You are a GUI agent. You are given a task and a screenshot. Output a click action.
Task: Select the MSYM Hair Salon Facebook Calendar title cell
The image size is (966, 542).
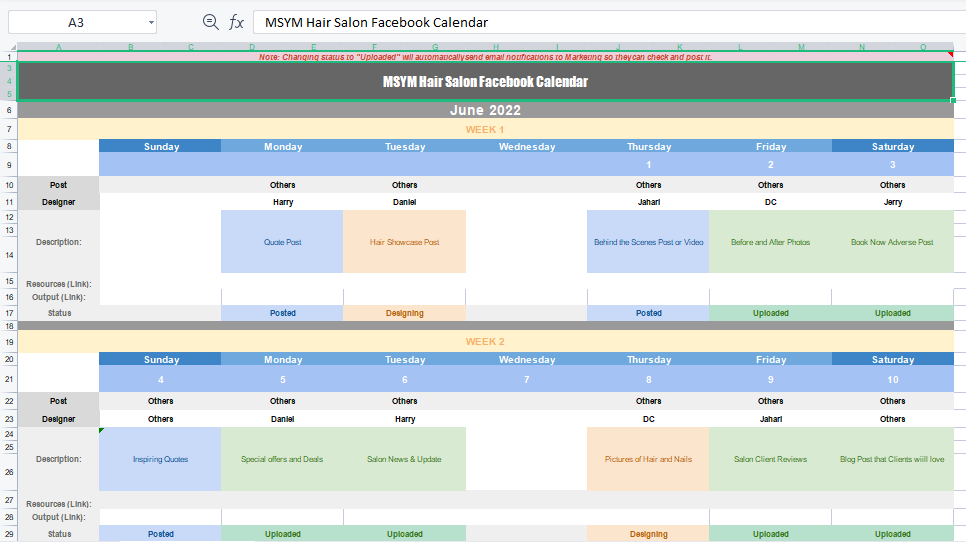click(485, 81)
